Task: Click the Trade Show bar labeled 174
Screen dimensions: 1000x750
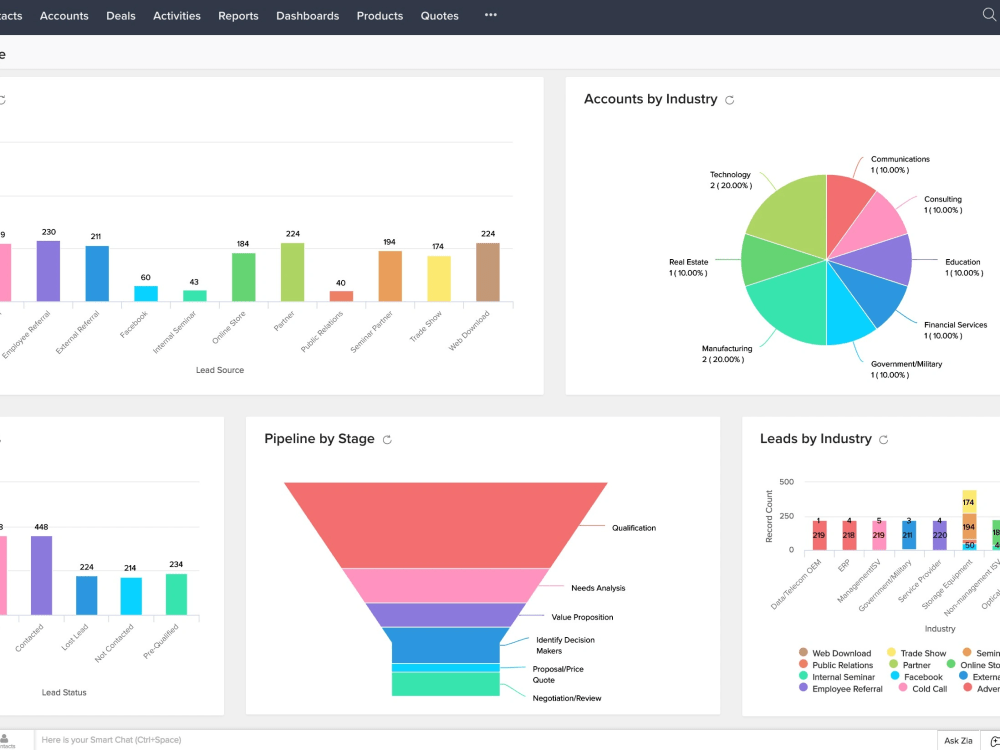Action: [x=439, y=278]
